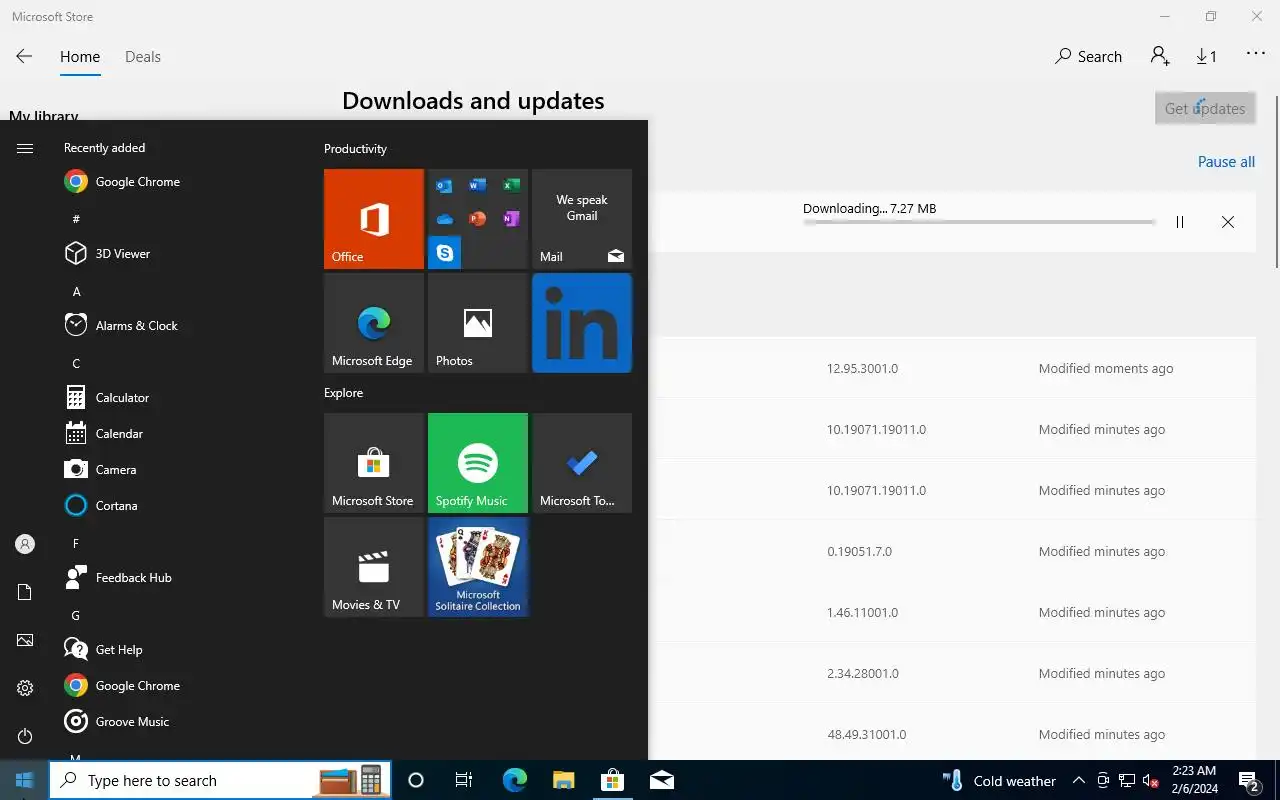The width and height of the screenshot is (1280, 800).
Task: Open the Office apps folder tile
Action: pos(478,219)
